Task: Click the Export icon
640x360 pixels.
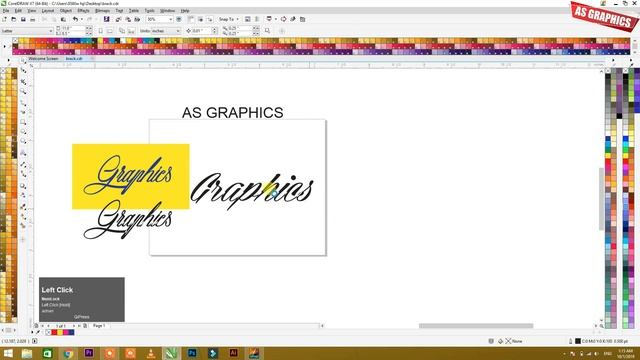Action: (x=128, y=19)
